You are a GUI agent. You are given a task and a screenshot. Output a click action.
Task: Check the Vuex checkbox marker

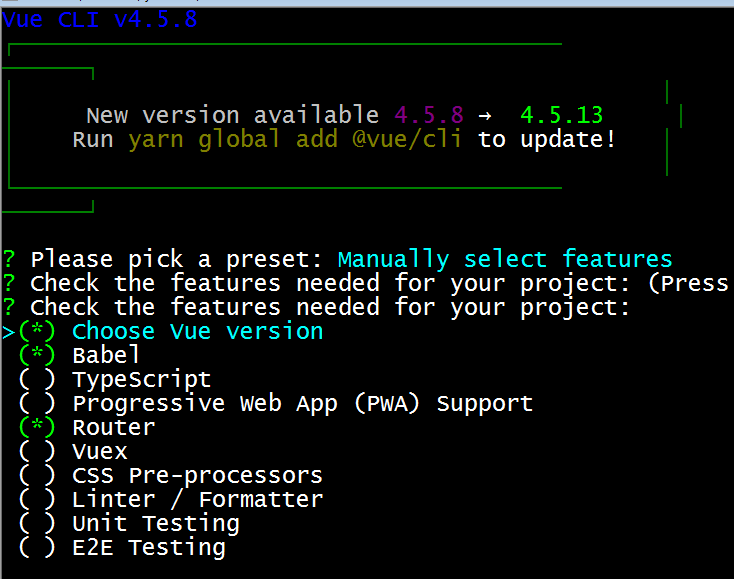point(37,451)
